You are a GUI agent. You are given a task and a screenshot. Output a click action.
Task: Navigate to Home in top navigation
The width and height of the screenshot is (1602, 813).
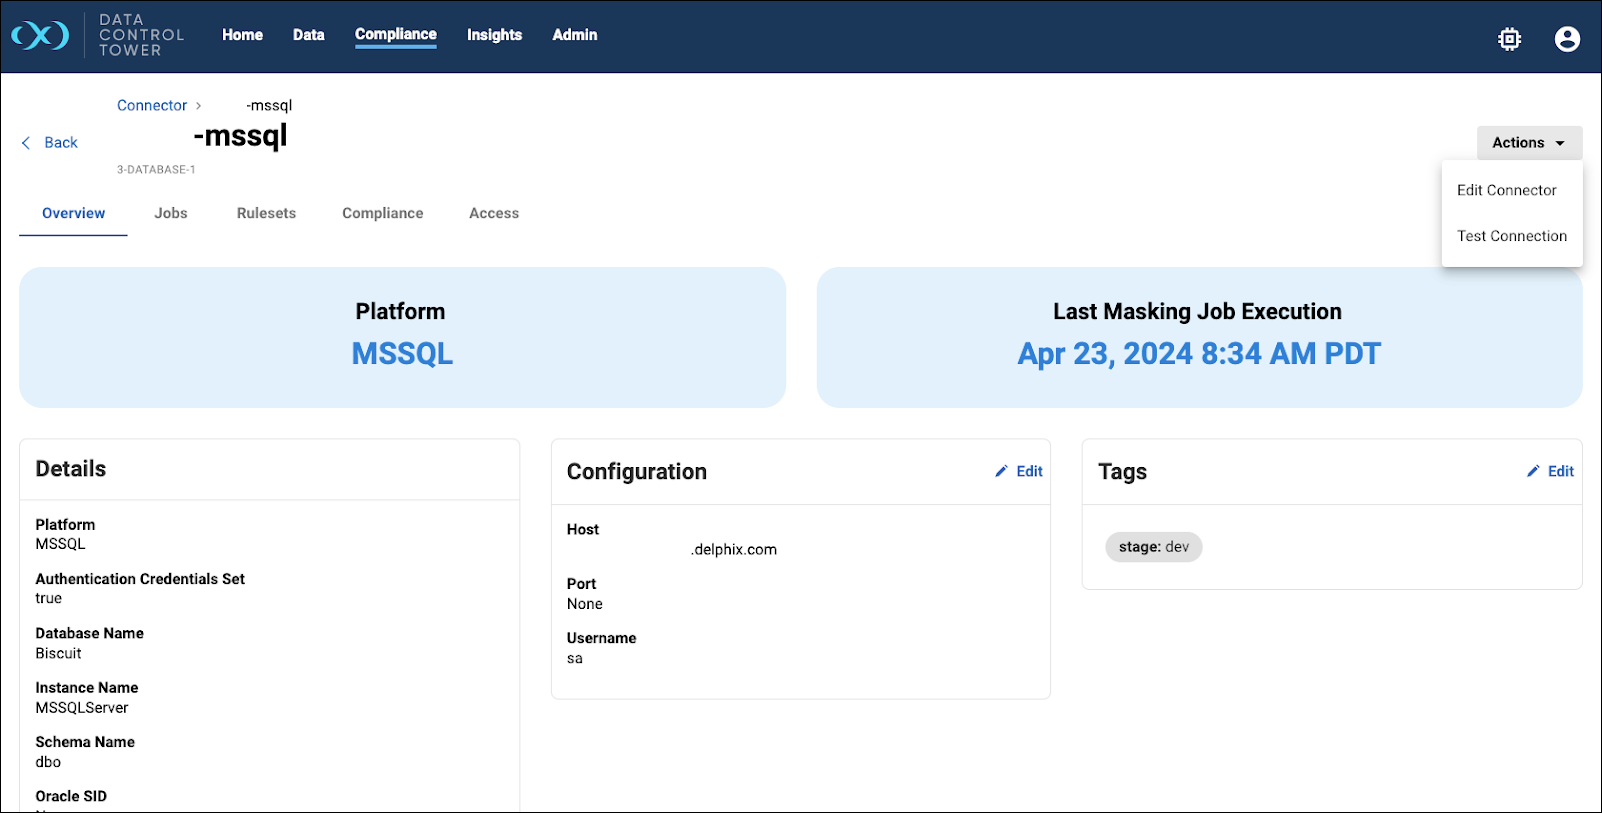coord(242,35)
